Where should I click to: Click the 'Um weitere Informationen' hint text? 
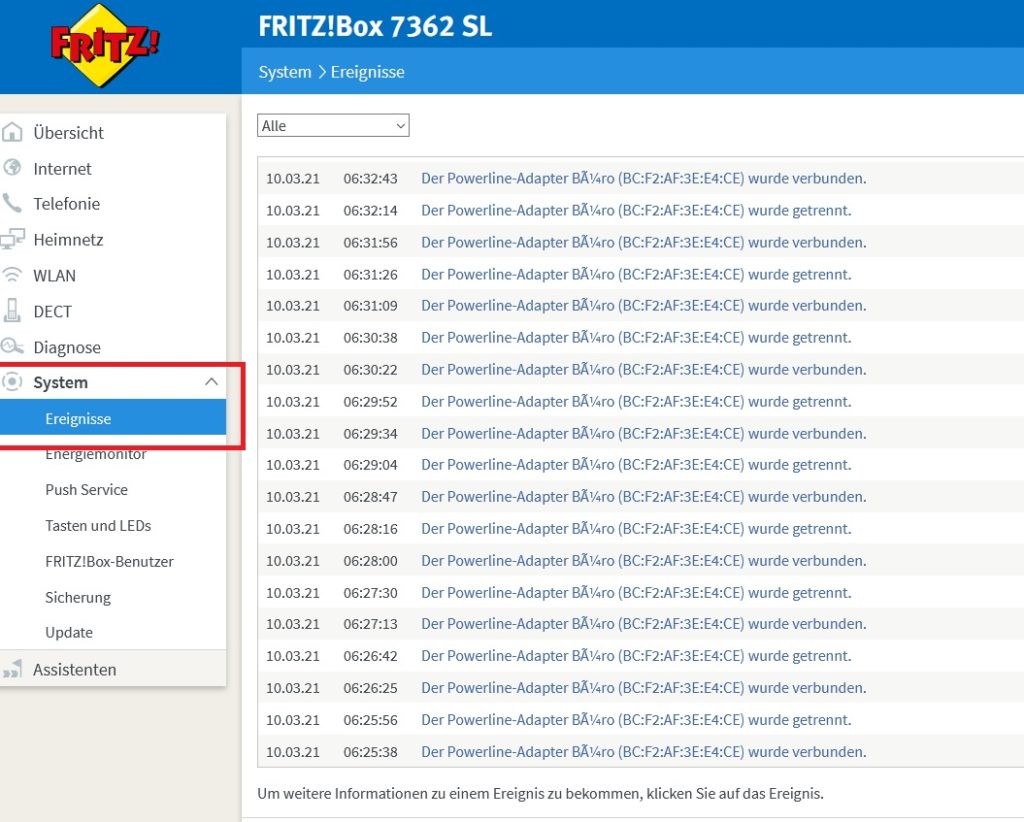tap(540, 794)
